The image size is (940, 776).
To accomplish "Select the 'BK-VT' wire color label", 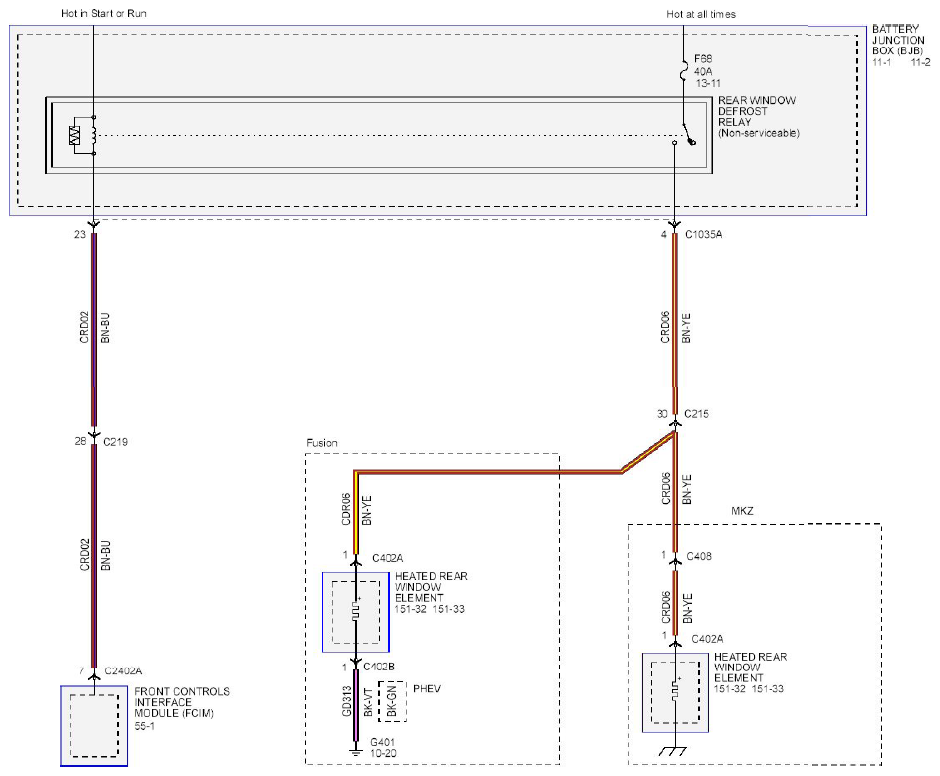I will pos(369,702).
